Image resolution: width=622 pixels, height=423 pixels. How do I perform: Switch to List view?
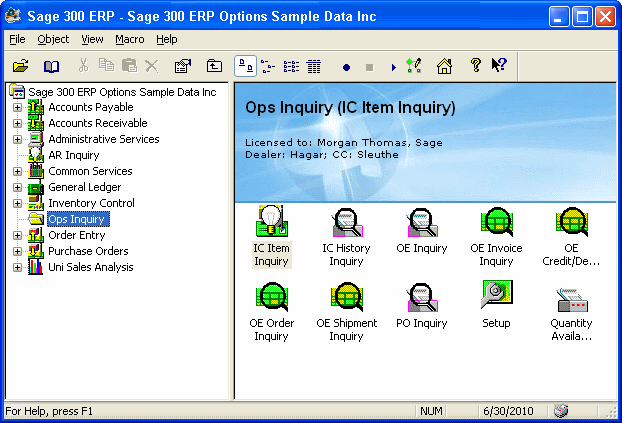click(x=291, y=66)
